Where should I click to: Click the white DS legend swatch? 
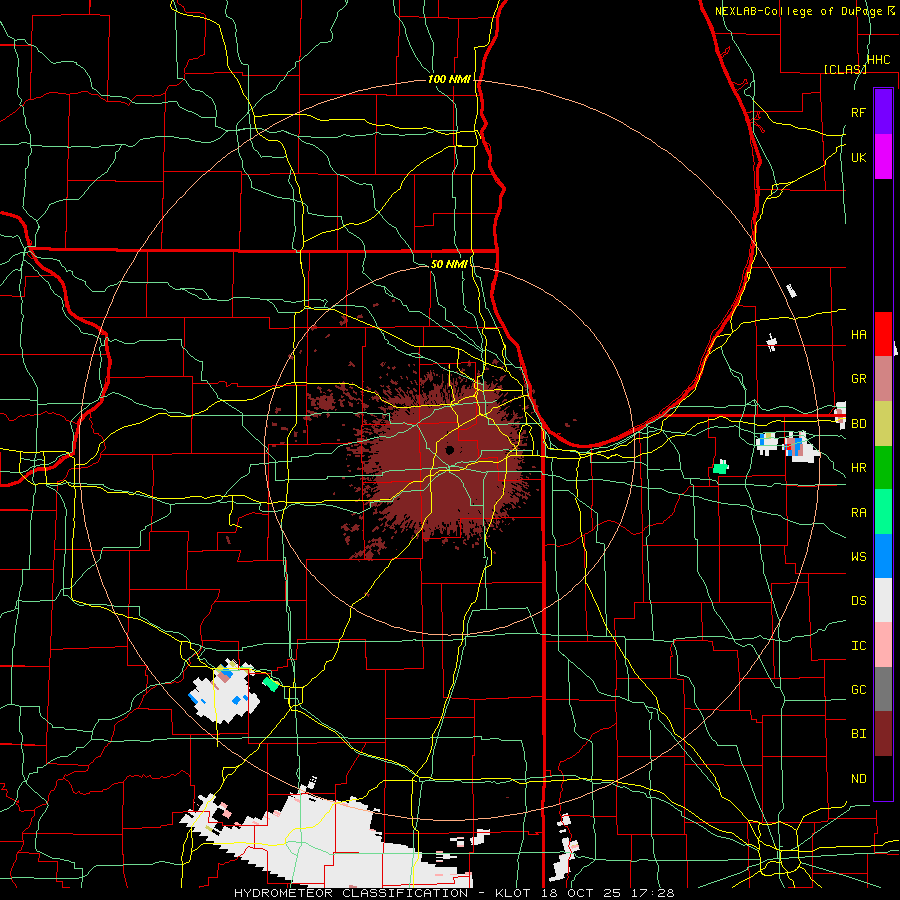point(883,600)
